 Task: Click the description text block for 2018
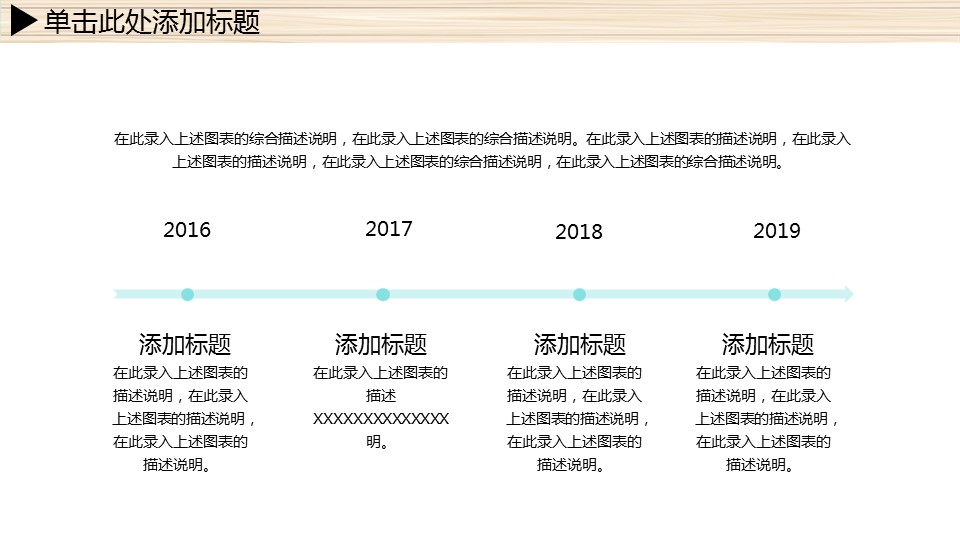pyautogui.click(x=579, y=419)
